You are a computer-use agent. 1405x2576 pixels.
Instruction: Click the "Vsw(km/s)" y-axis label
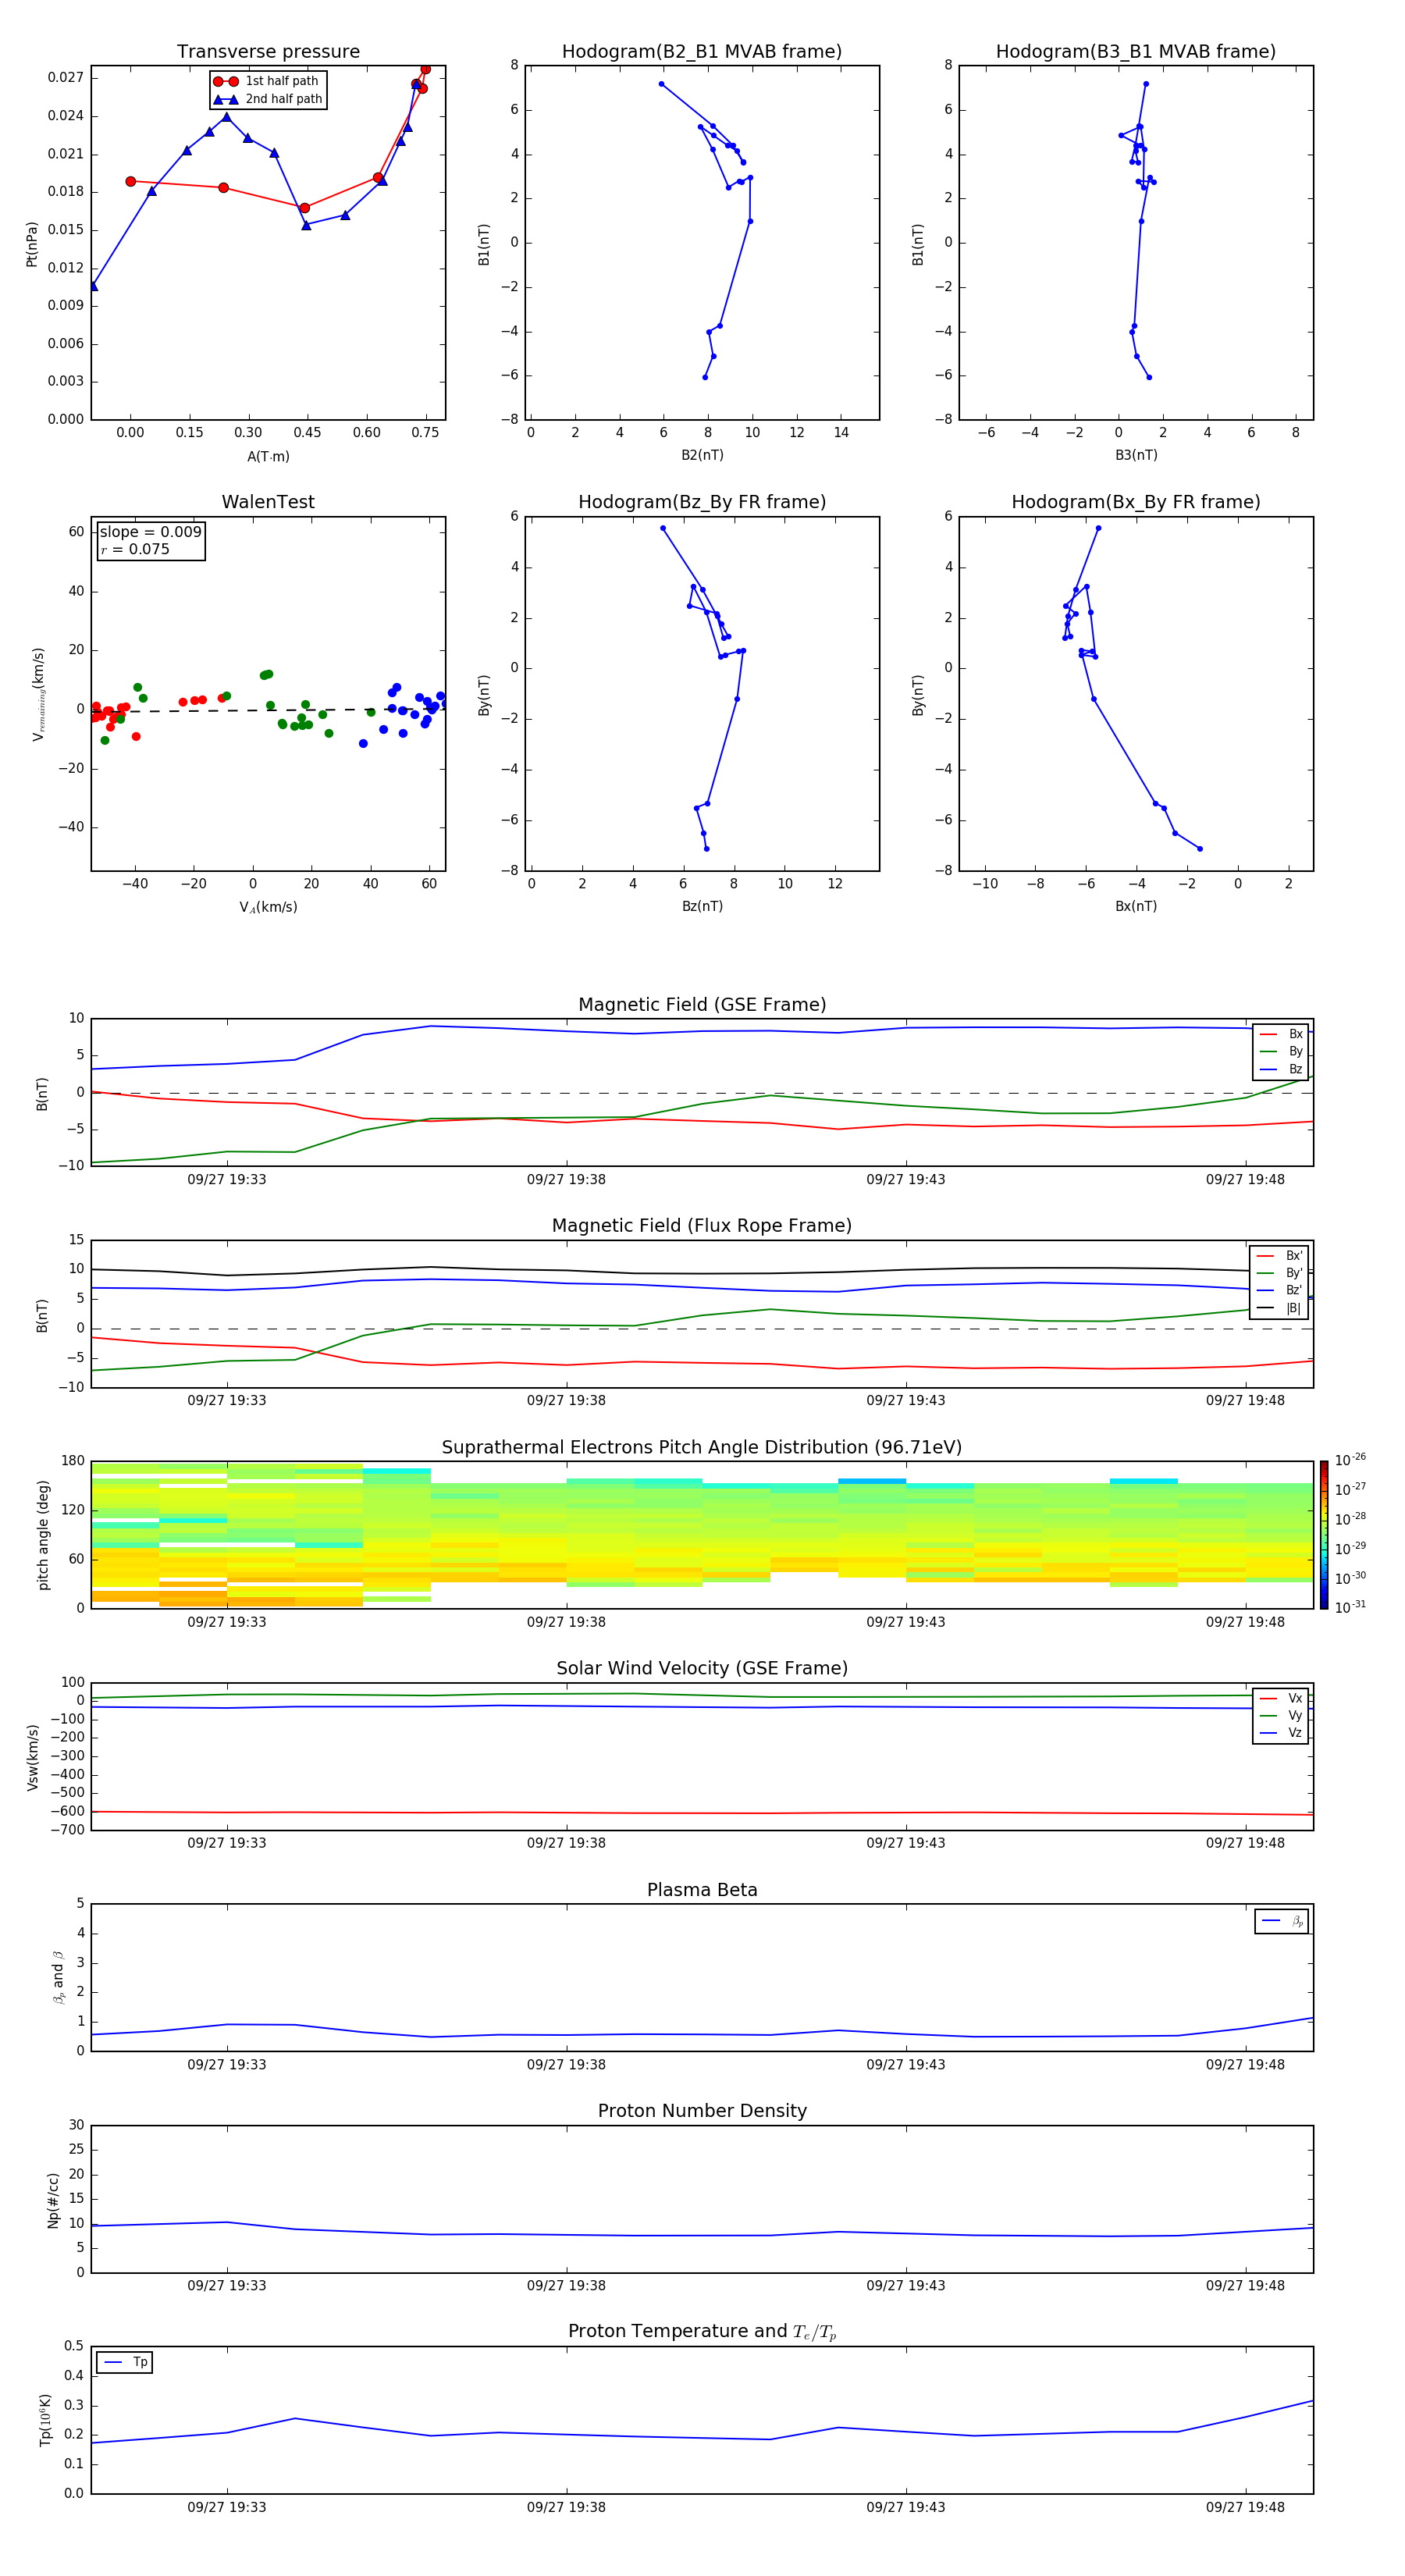(x=33, y=1757)
